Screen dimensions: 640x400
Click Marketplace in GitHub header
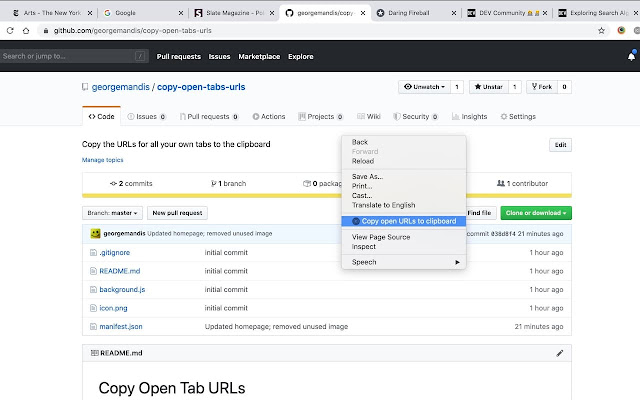pos(259,57)
